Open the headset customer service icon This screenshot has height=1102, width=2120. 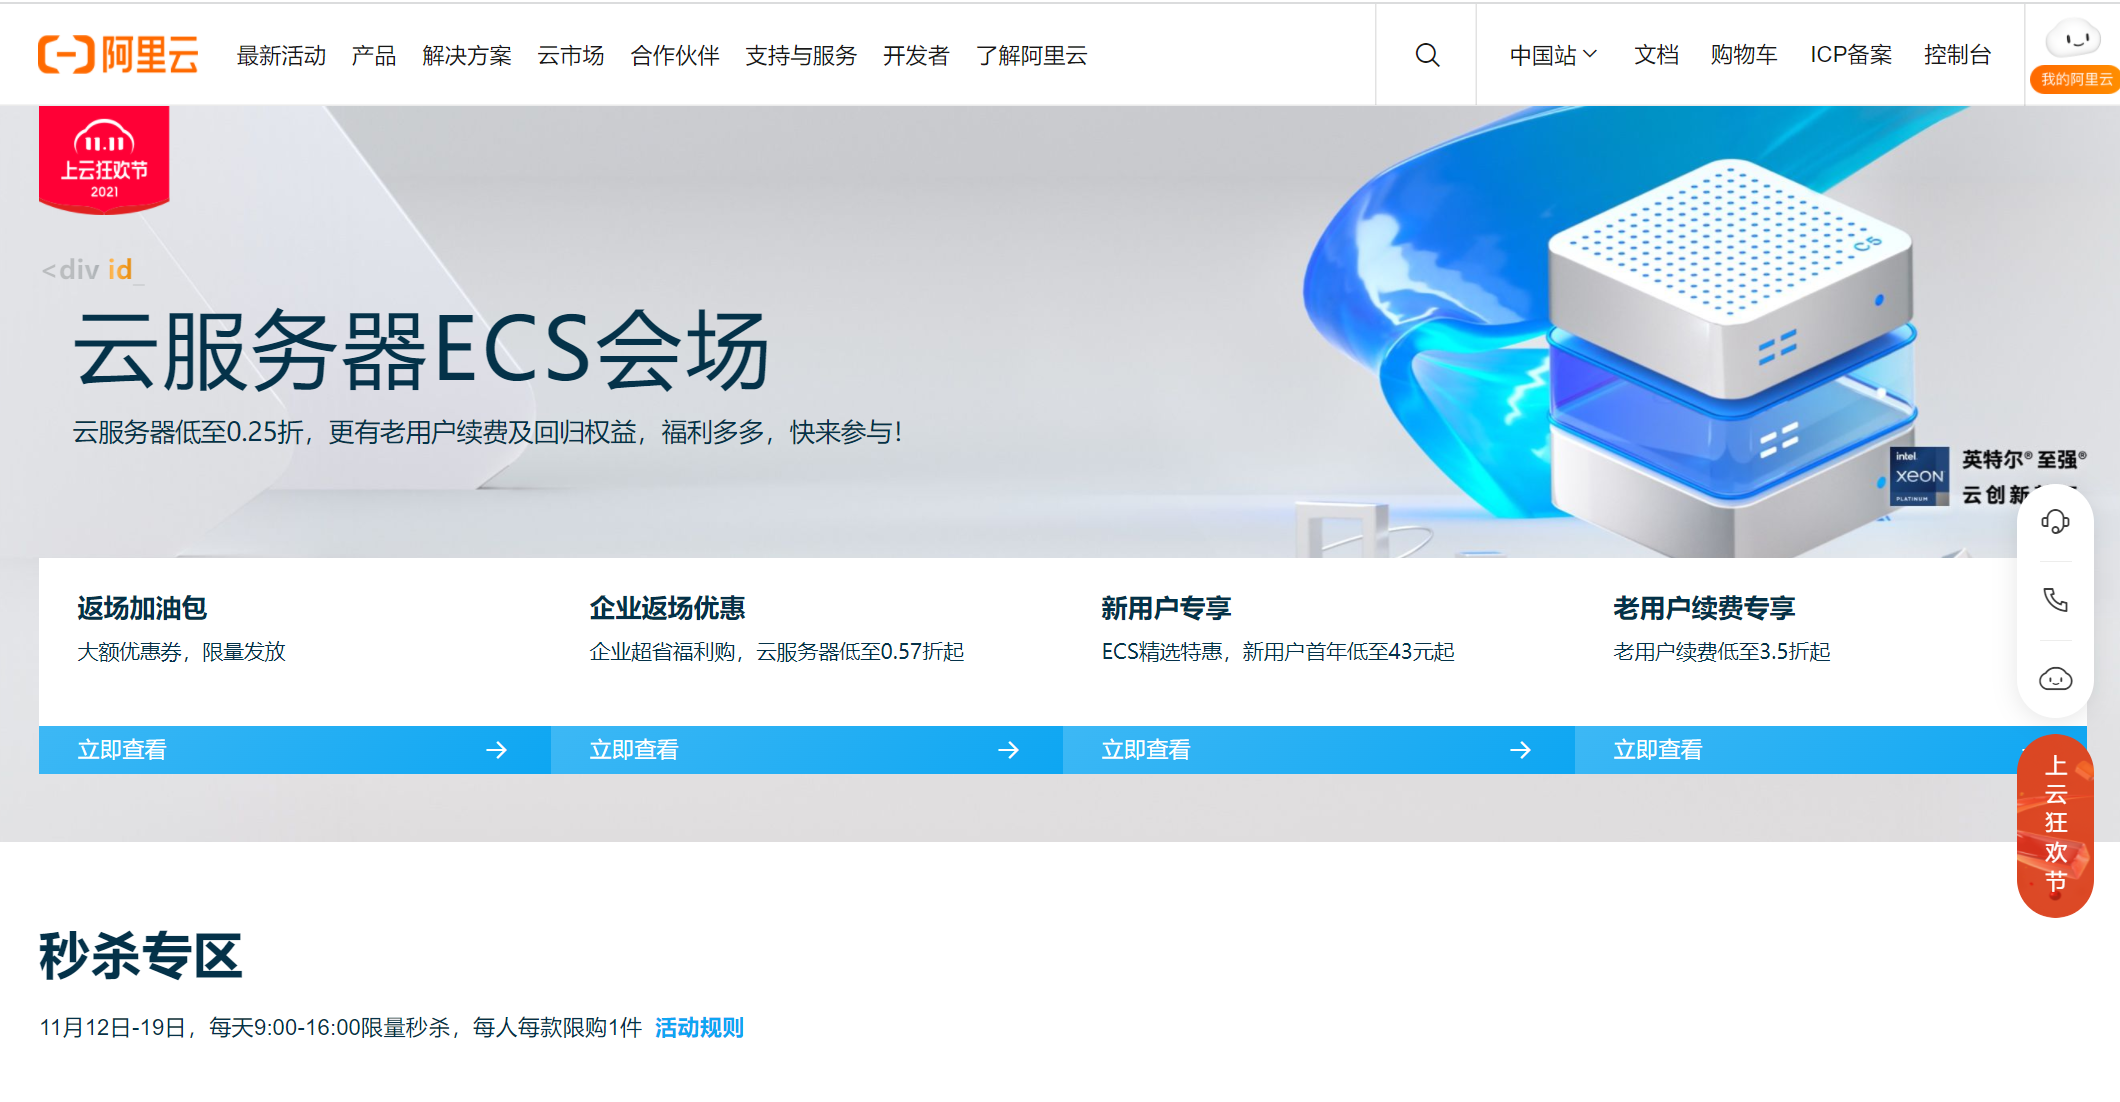[2055, 521]
